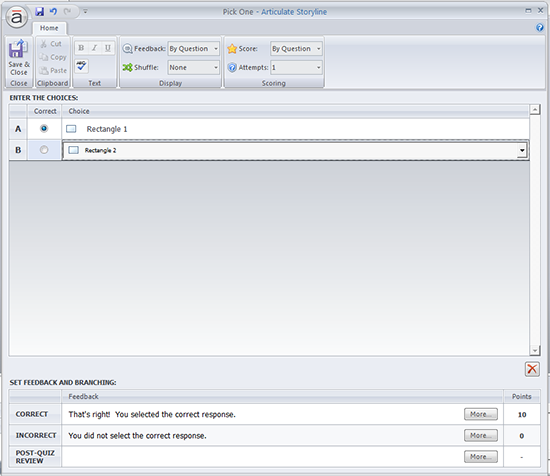Click the Copy command

(x=53, y=57)
